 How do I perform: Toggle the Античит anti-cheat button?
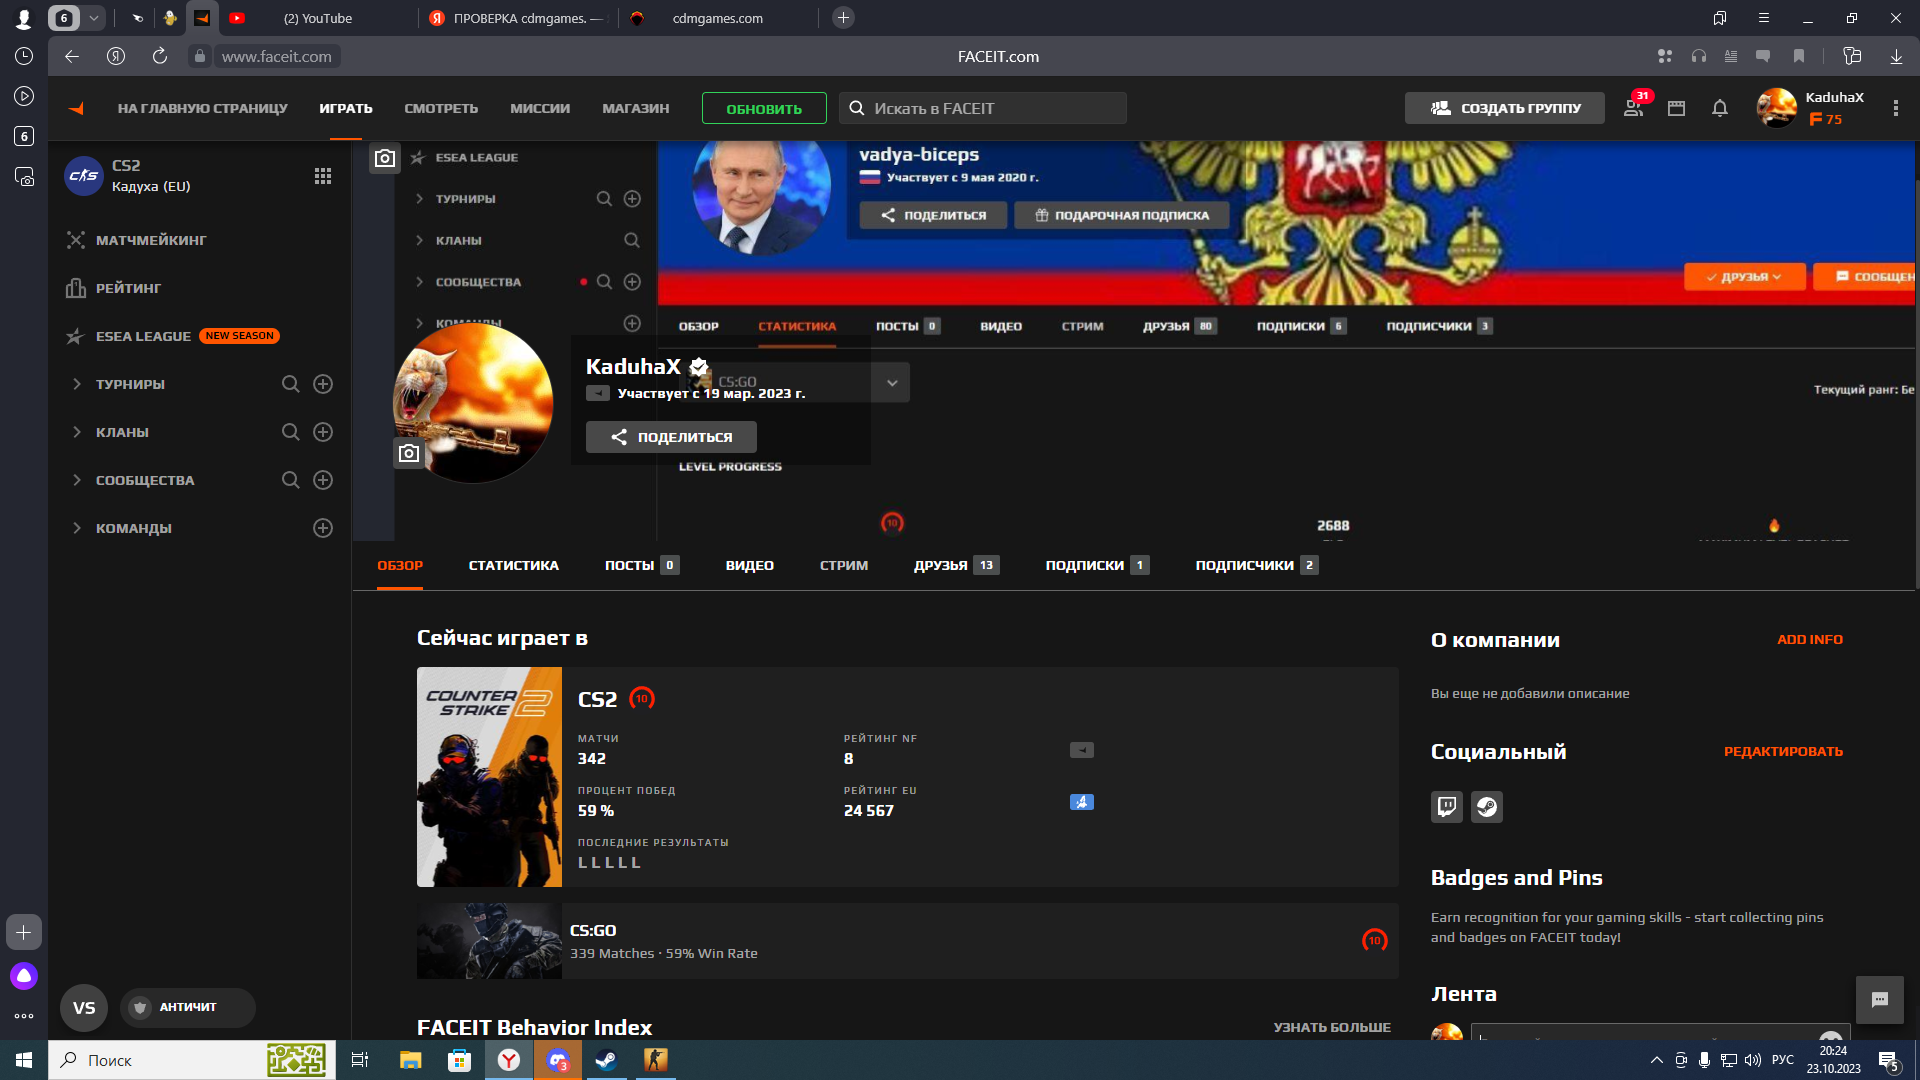(x=188, y=1007)
